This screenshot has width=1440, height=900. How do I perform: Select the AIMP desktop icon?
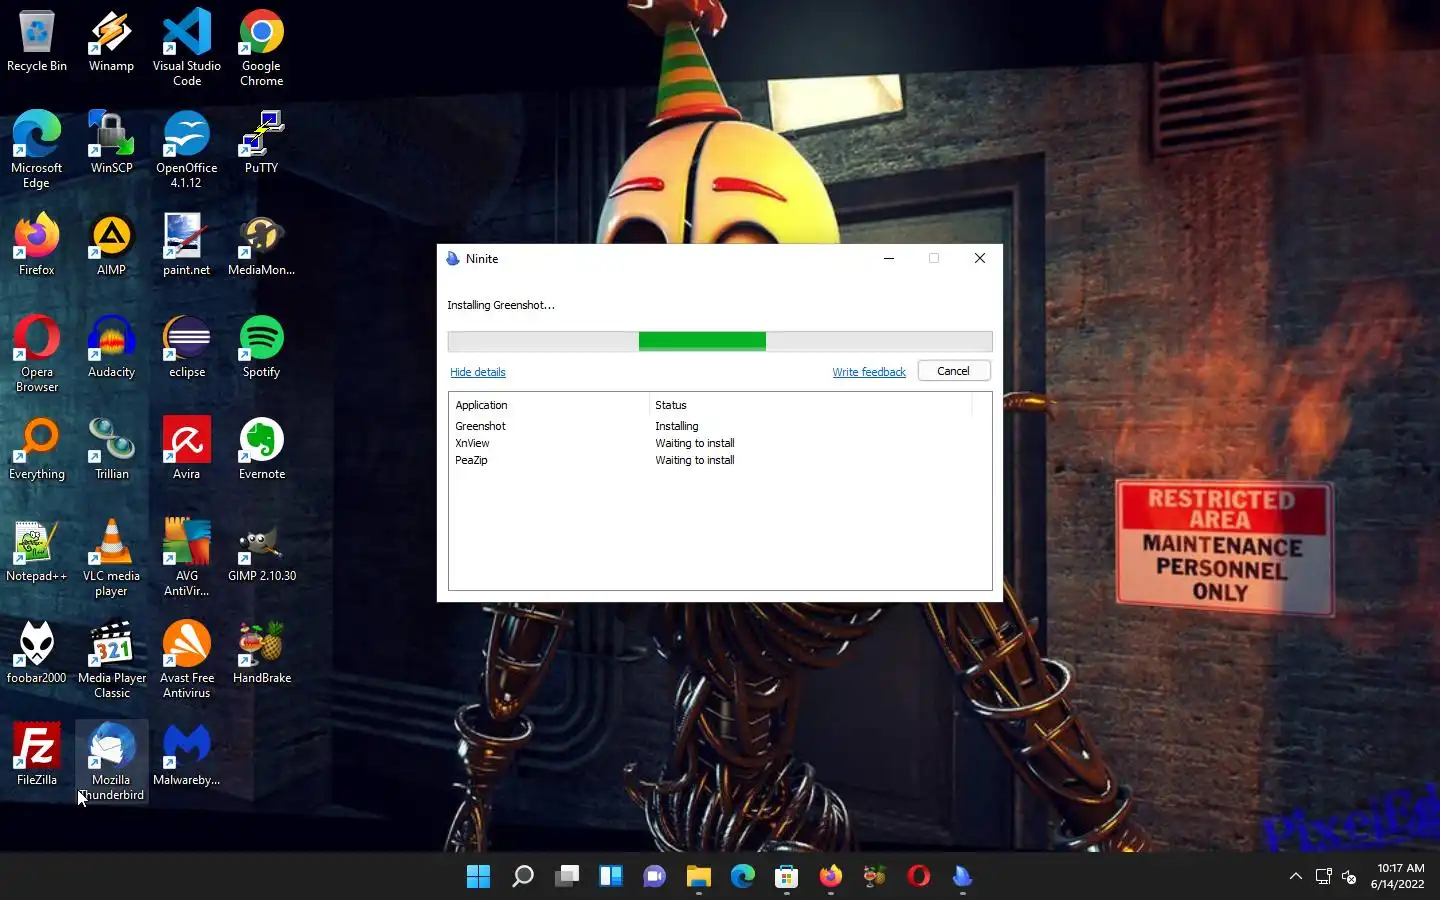pos(111,245)
